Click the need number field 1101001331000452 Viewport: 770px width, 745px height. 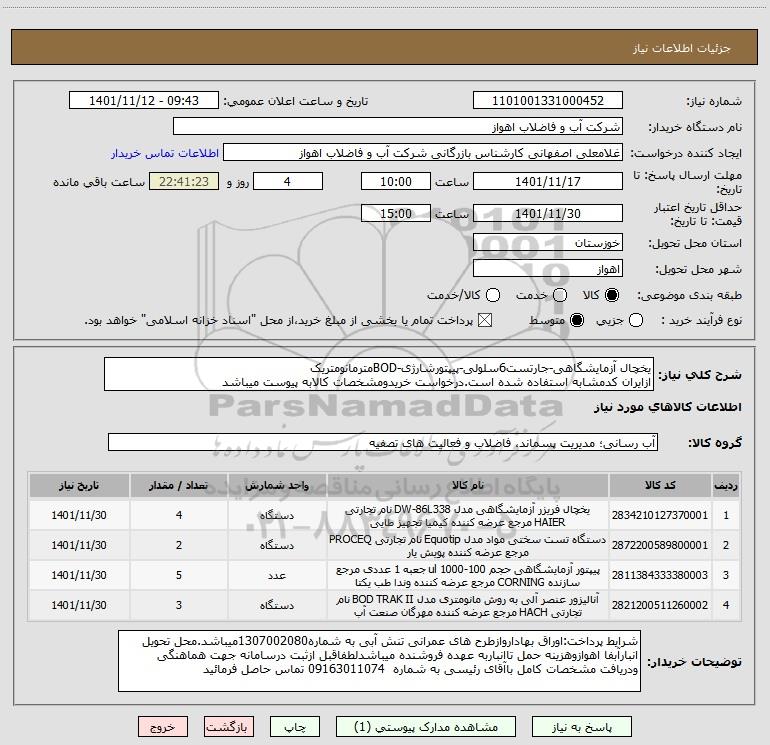[548, 101]
